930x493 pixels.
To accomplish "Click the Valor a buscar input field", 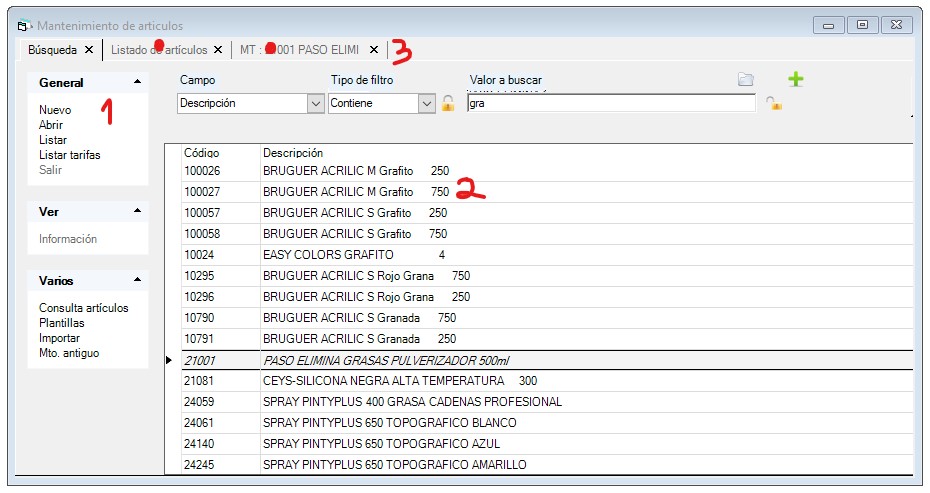I will coord(611,103).
